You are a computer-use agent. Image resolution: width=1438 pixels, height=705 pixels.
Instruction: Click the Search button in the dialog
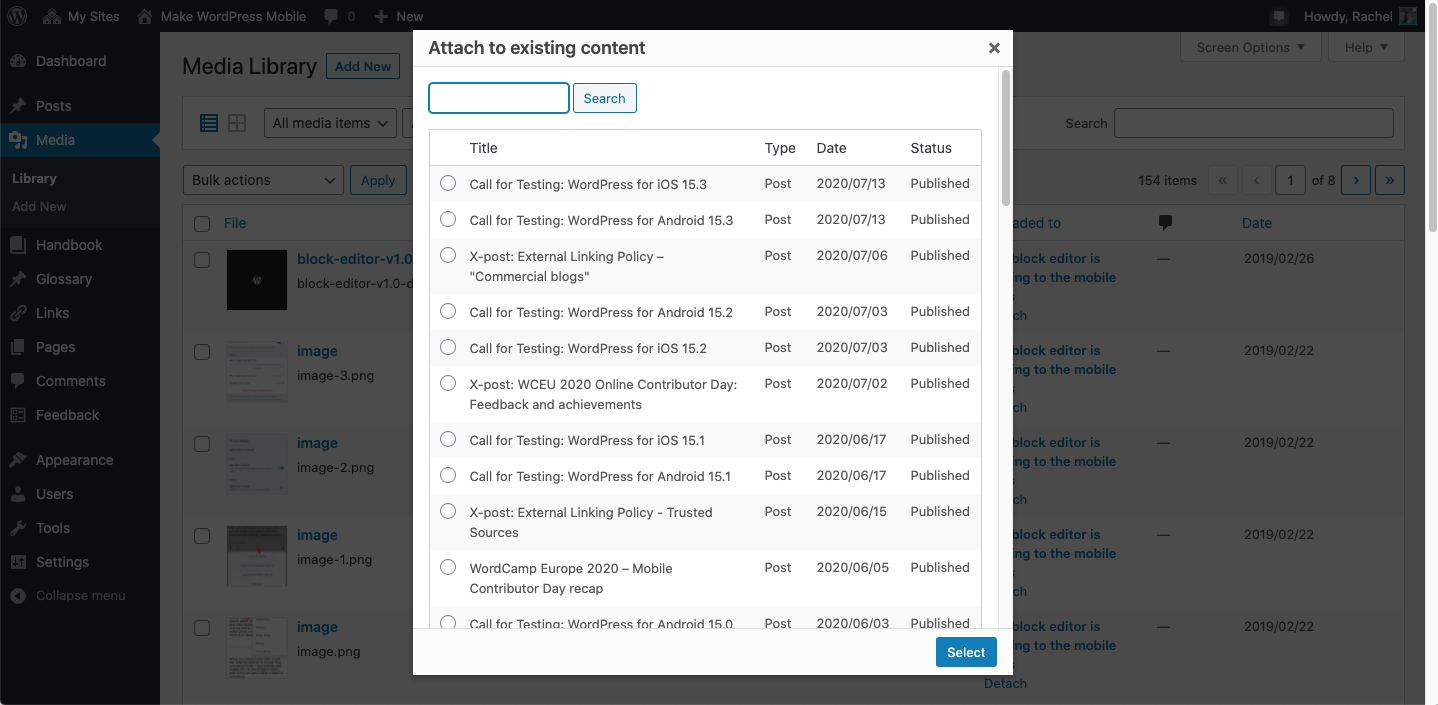click(605, 98)
